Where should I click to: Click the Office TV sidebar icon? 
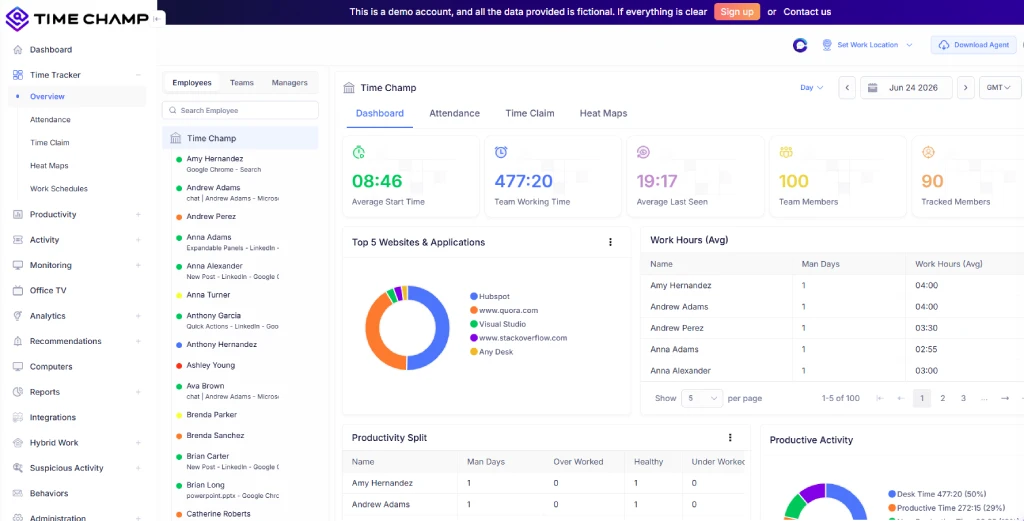click(x=18, y=291)
